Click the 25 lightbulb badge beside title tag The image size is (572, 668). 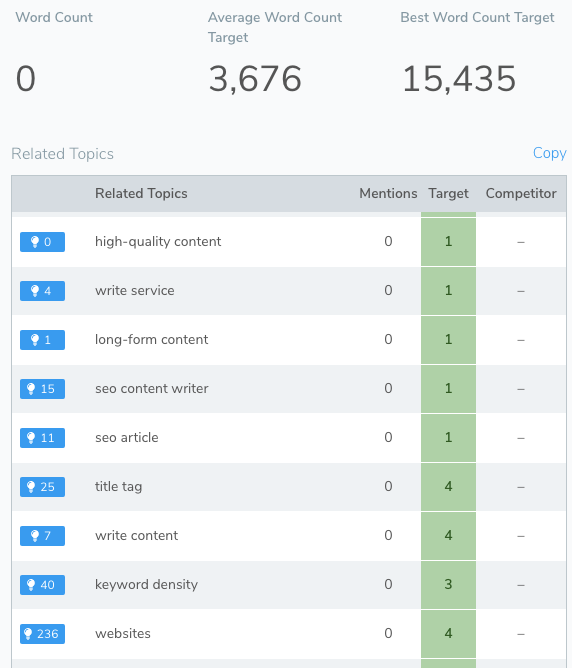[42, 487]
